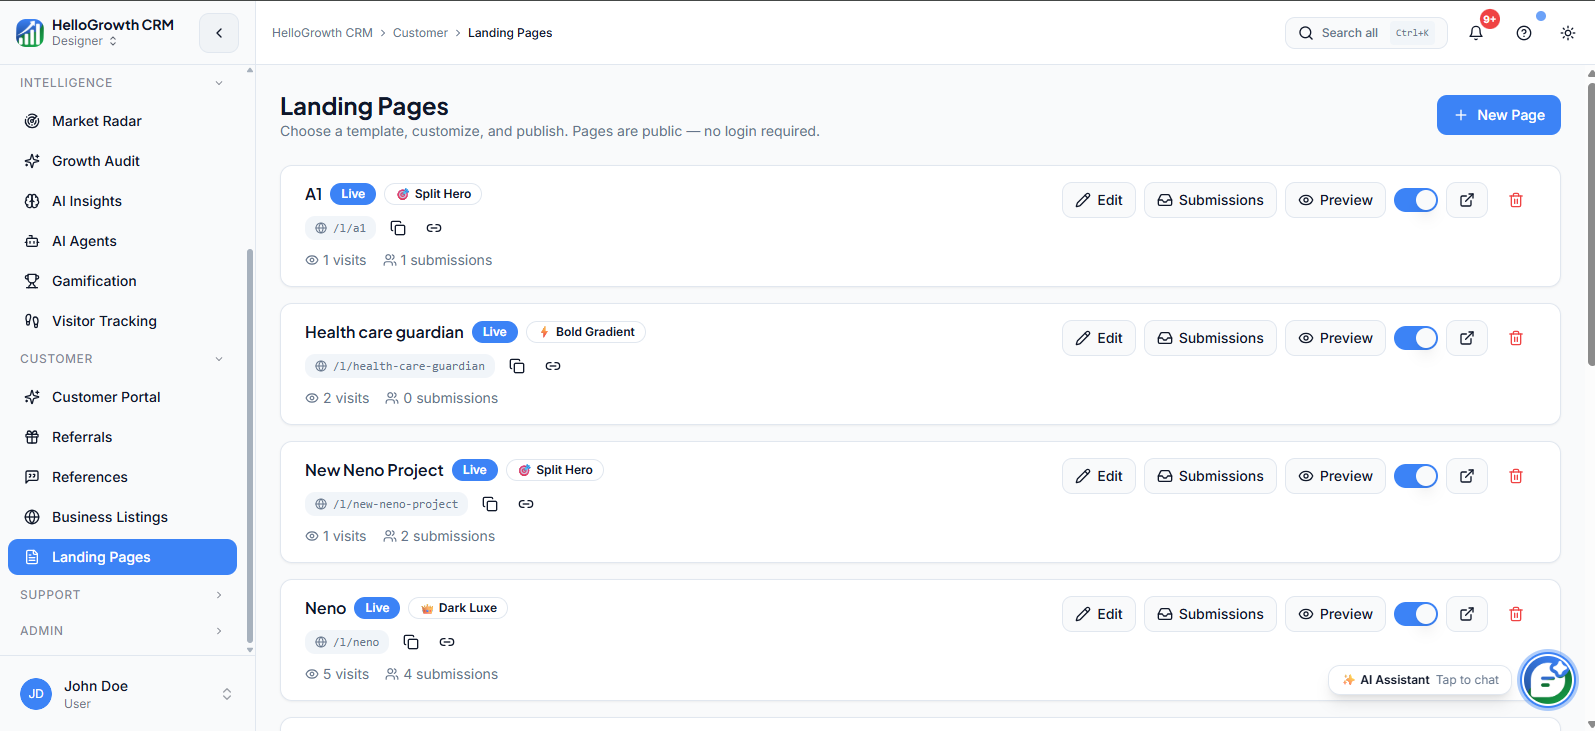
Task: Create a New Page
Action: click(1499, 115)
